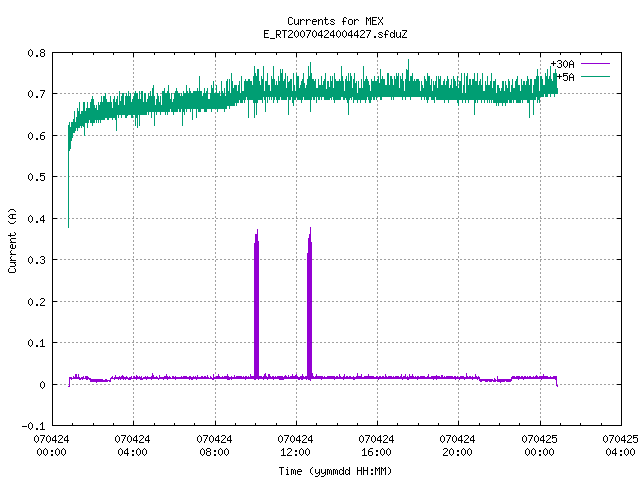The width and height of the screenshot is (640, 480).
Task: Click the 0.7 y-axis tick label
Action: [36, 94]
